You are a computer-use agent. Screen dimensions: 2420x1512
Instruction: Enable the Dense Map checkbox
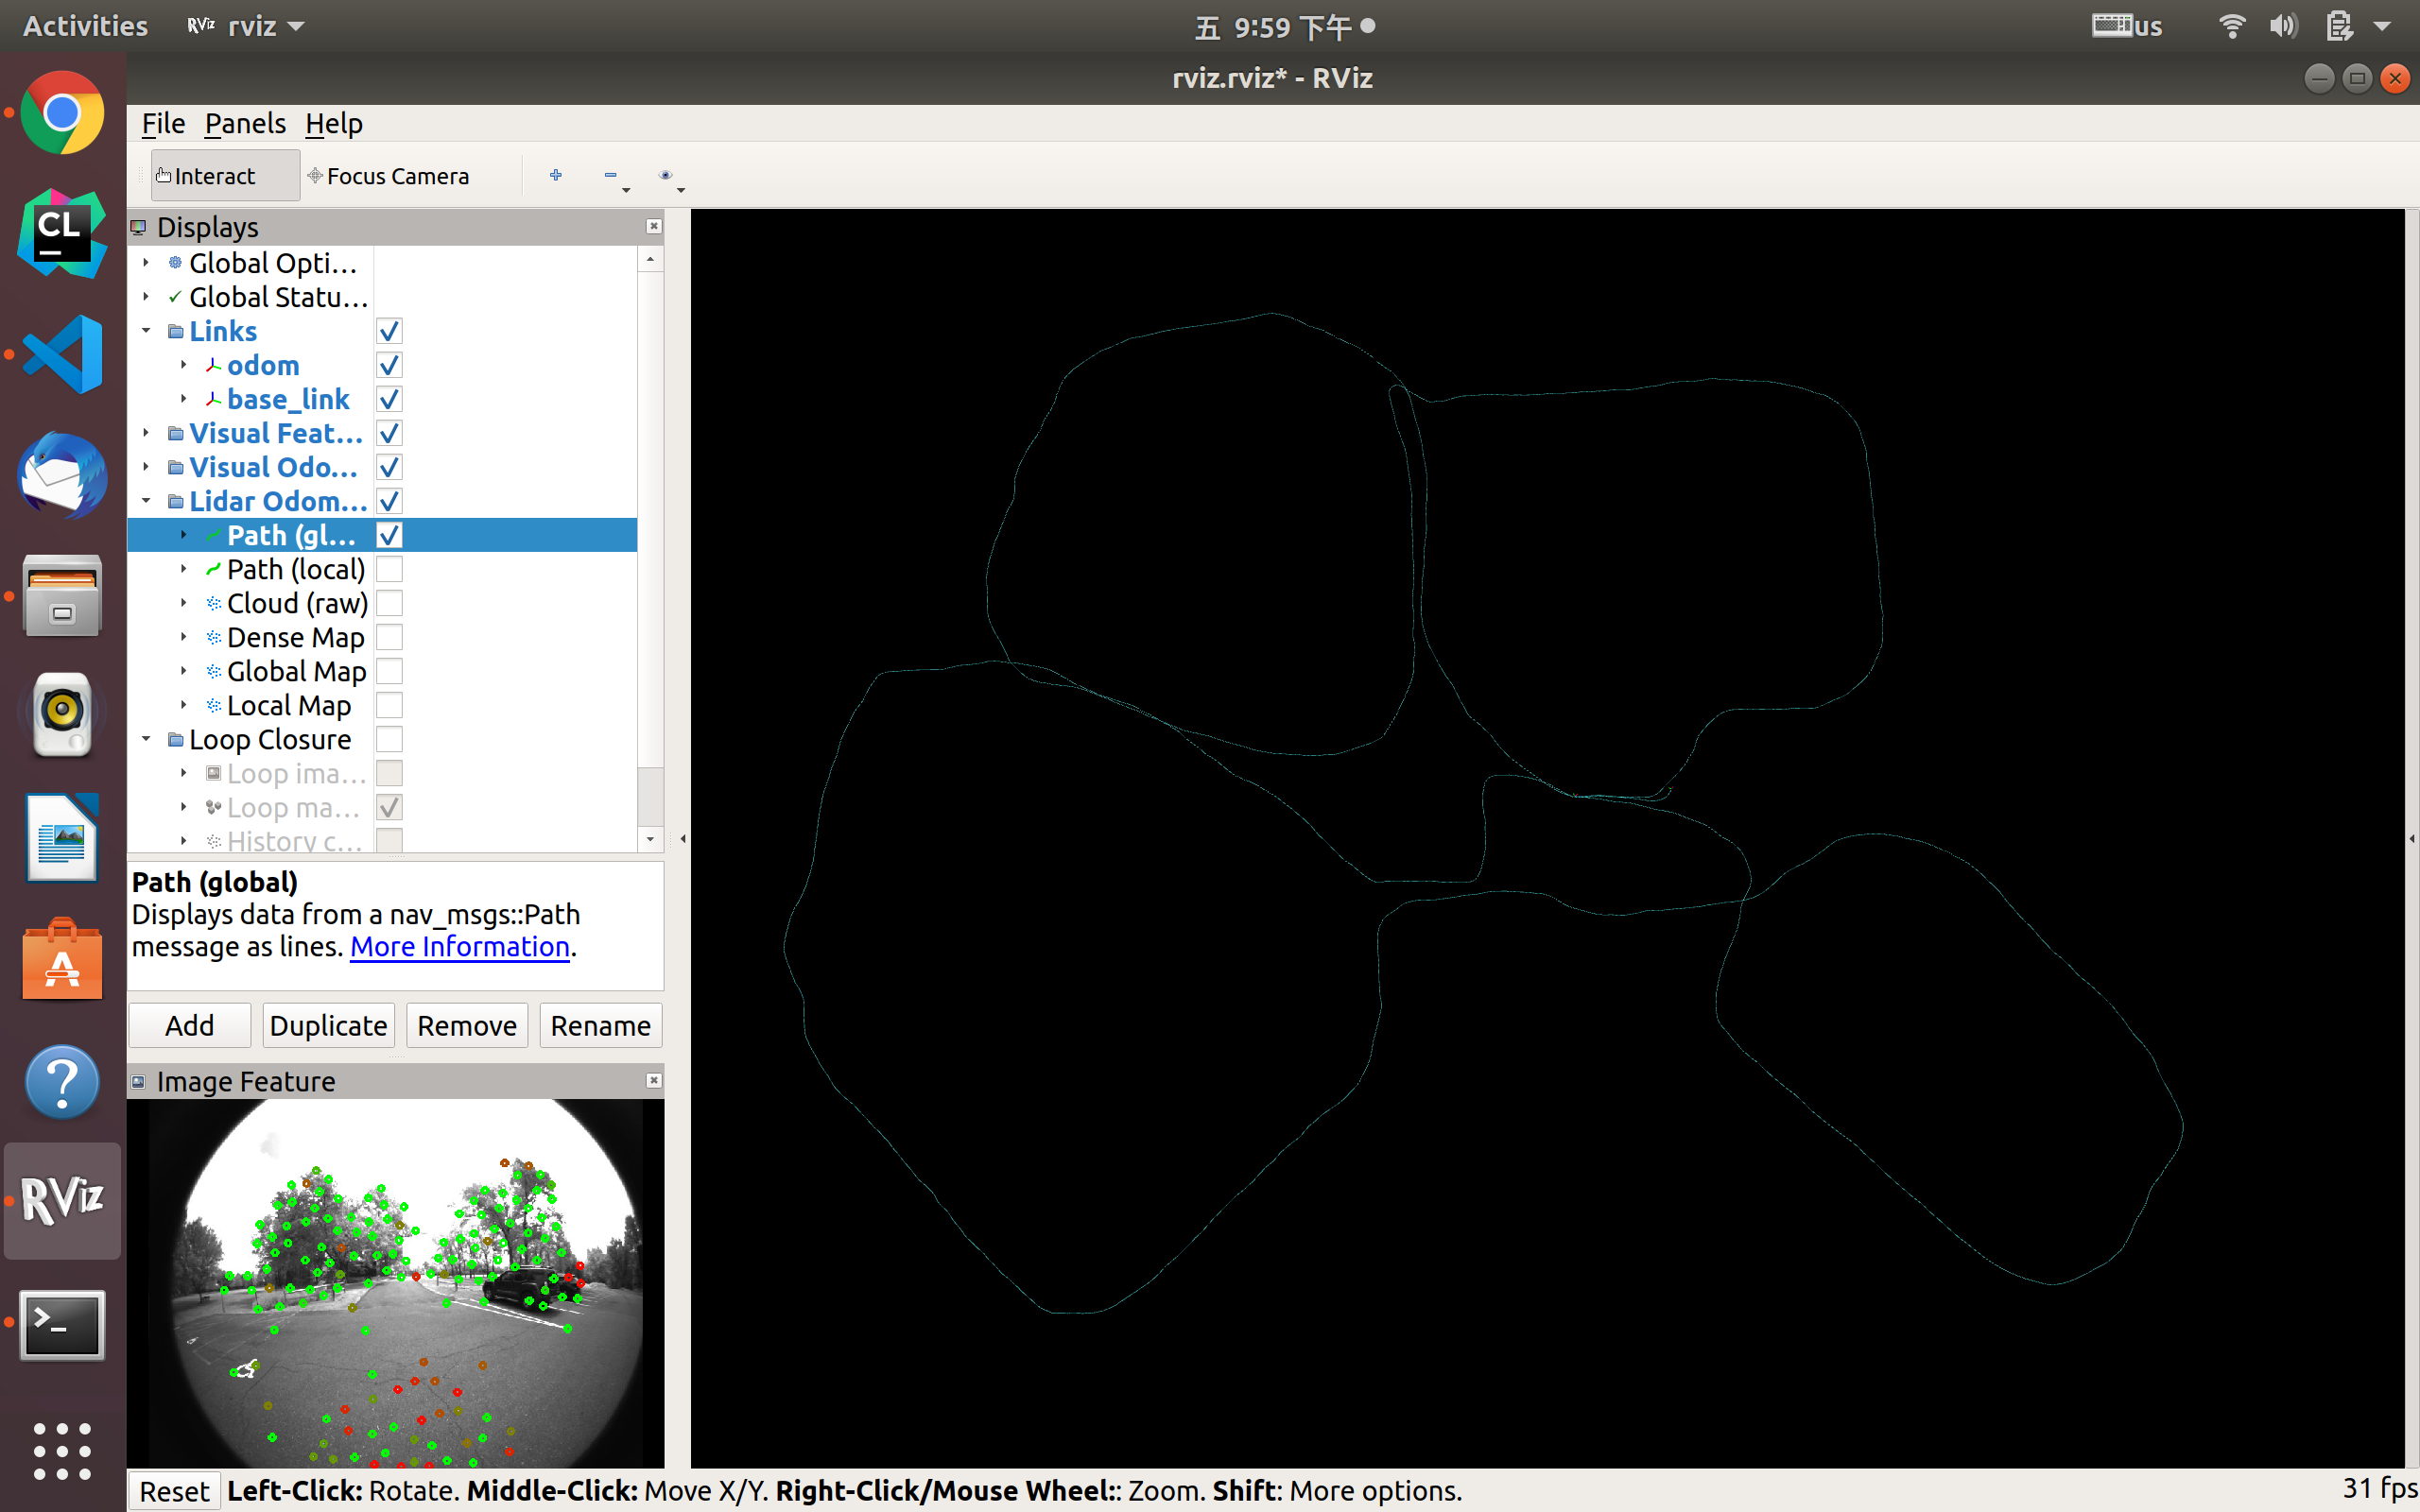[x=389, y=637]
